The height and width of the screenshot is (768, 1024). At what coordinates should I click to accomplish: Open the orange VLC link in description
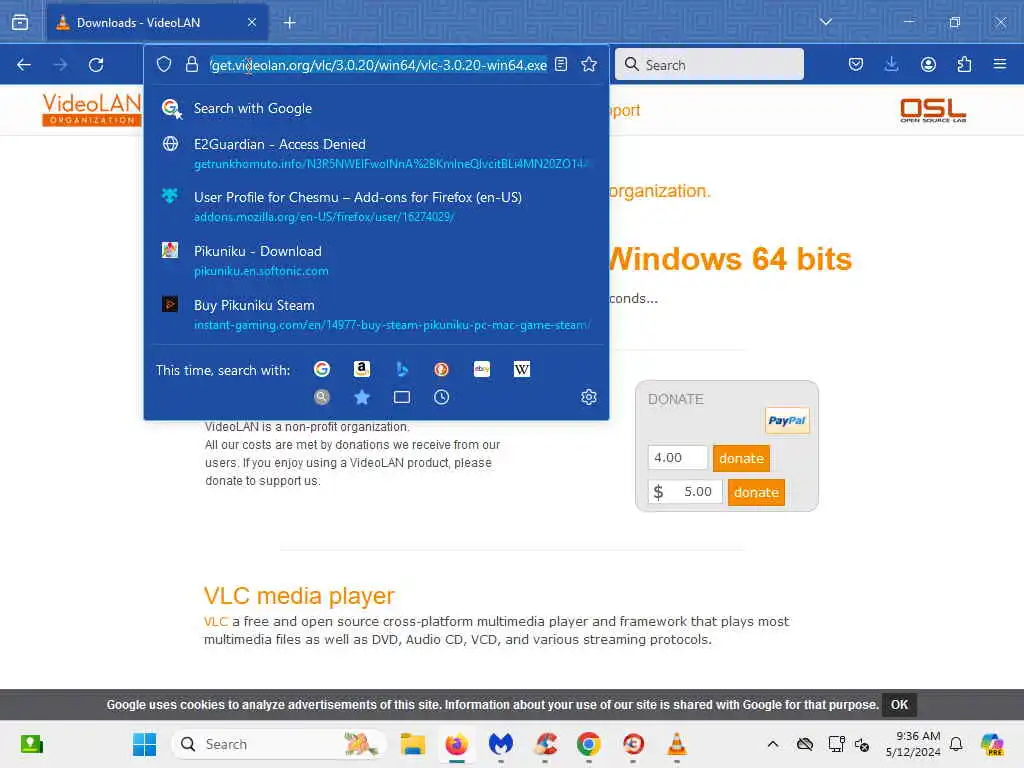tap(216, 621)
